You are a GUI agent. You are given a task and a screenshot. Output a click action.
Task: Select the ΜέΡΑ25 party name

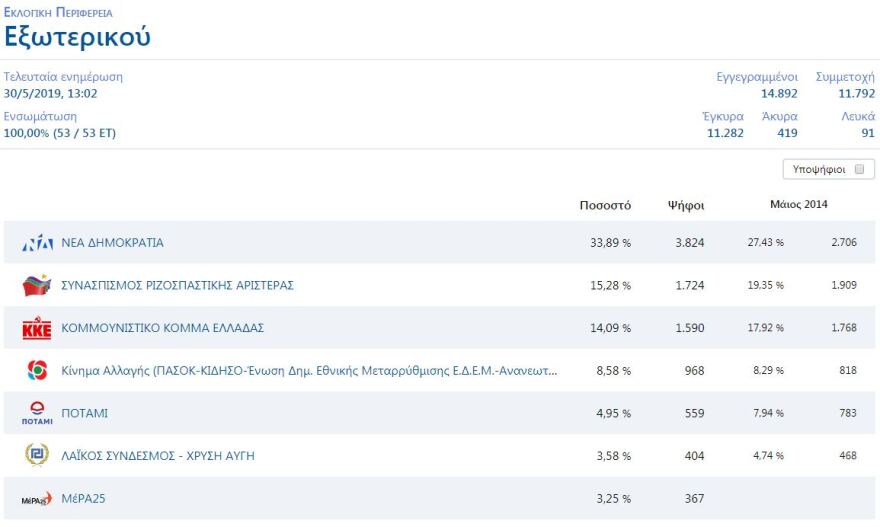(x=83, y=499)
